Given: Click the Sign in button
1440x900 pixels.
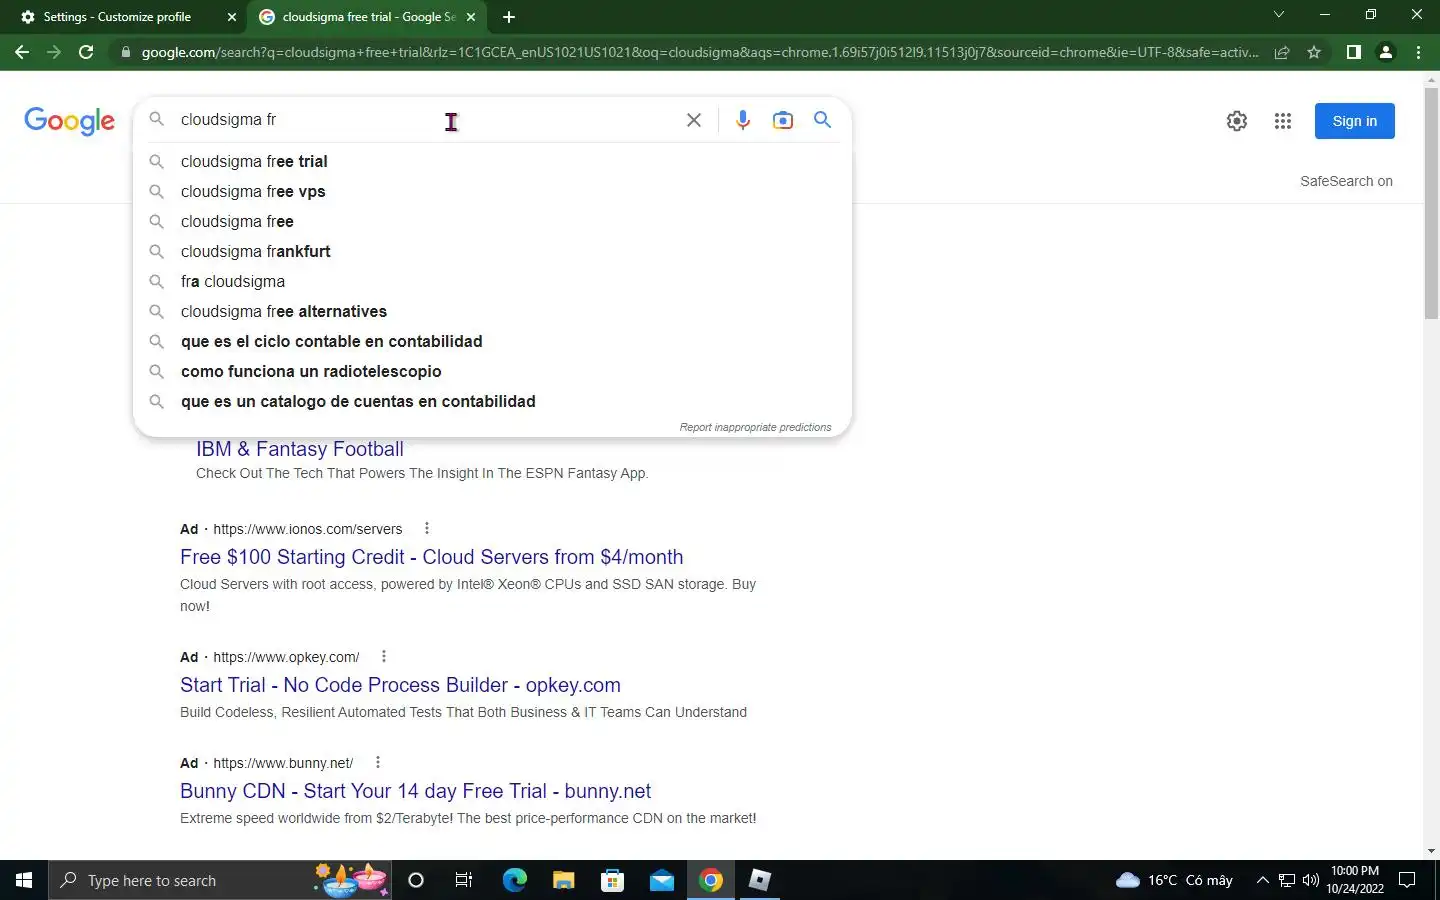Looking at the screenshot, I should click(x=1354, y=121).
